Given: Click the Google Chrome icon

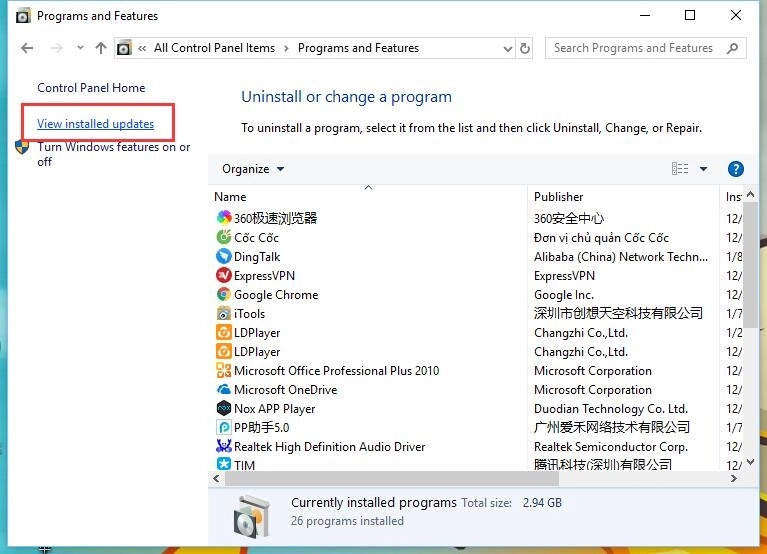Looking at the screenshot, I should click(224, 294).
